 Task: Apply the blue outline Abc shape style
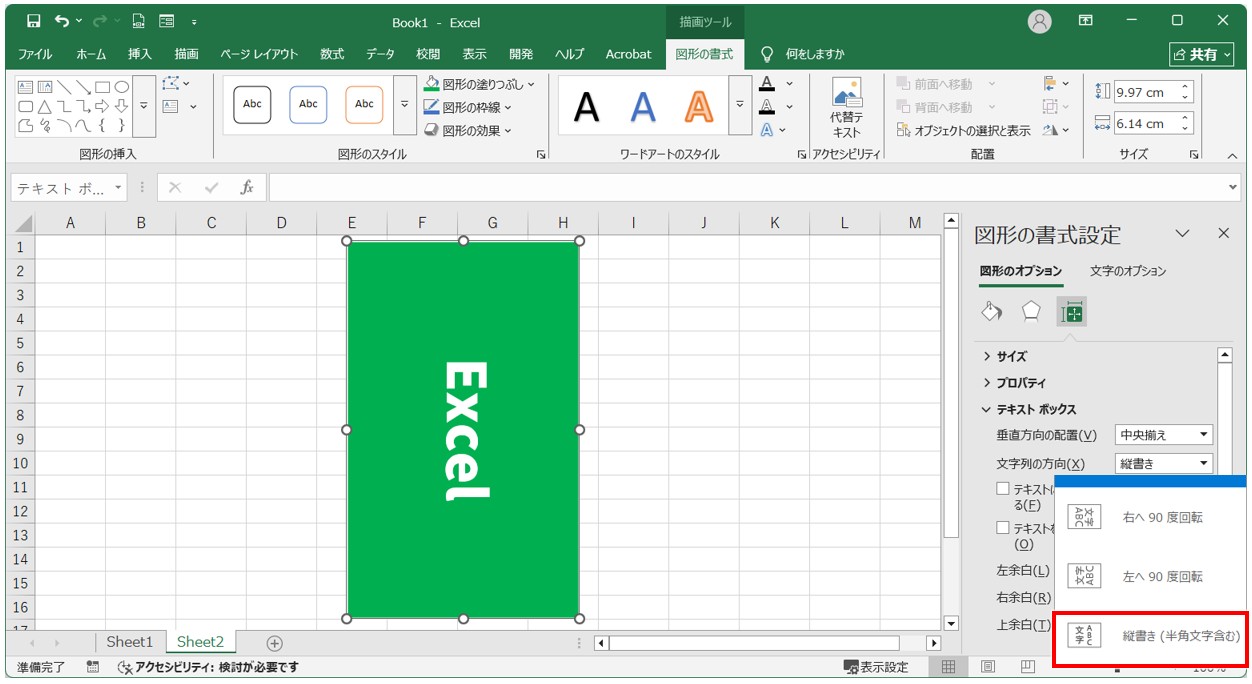pyautogui.click(x=308, y=104)
